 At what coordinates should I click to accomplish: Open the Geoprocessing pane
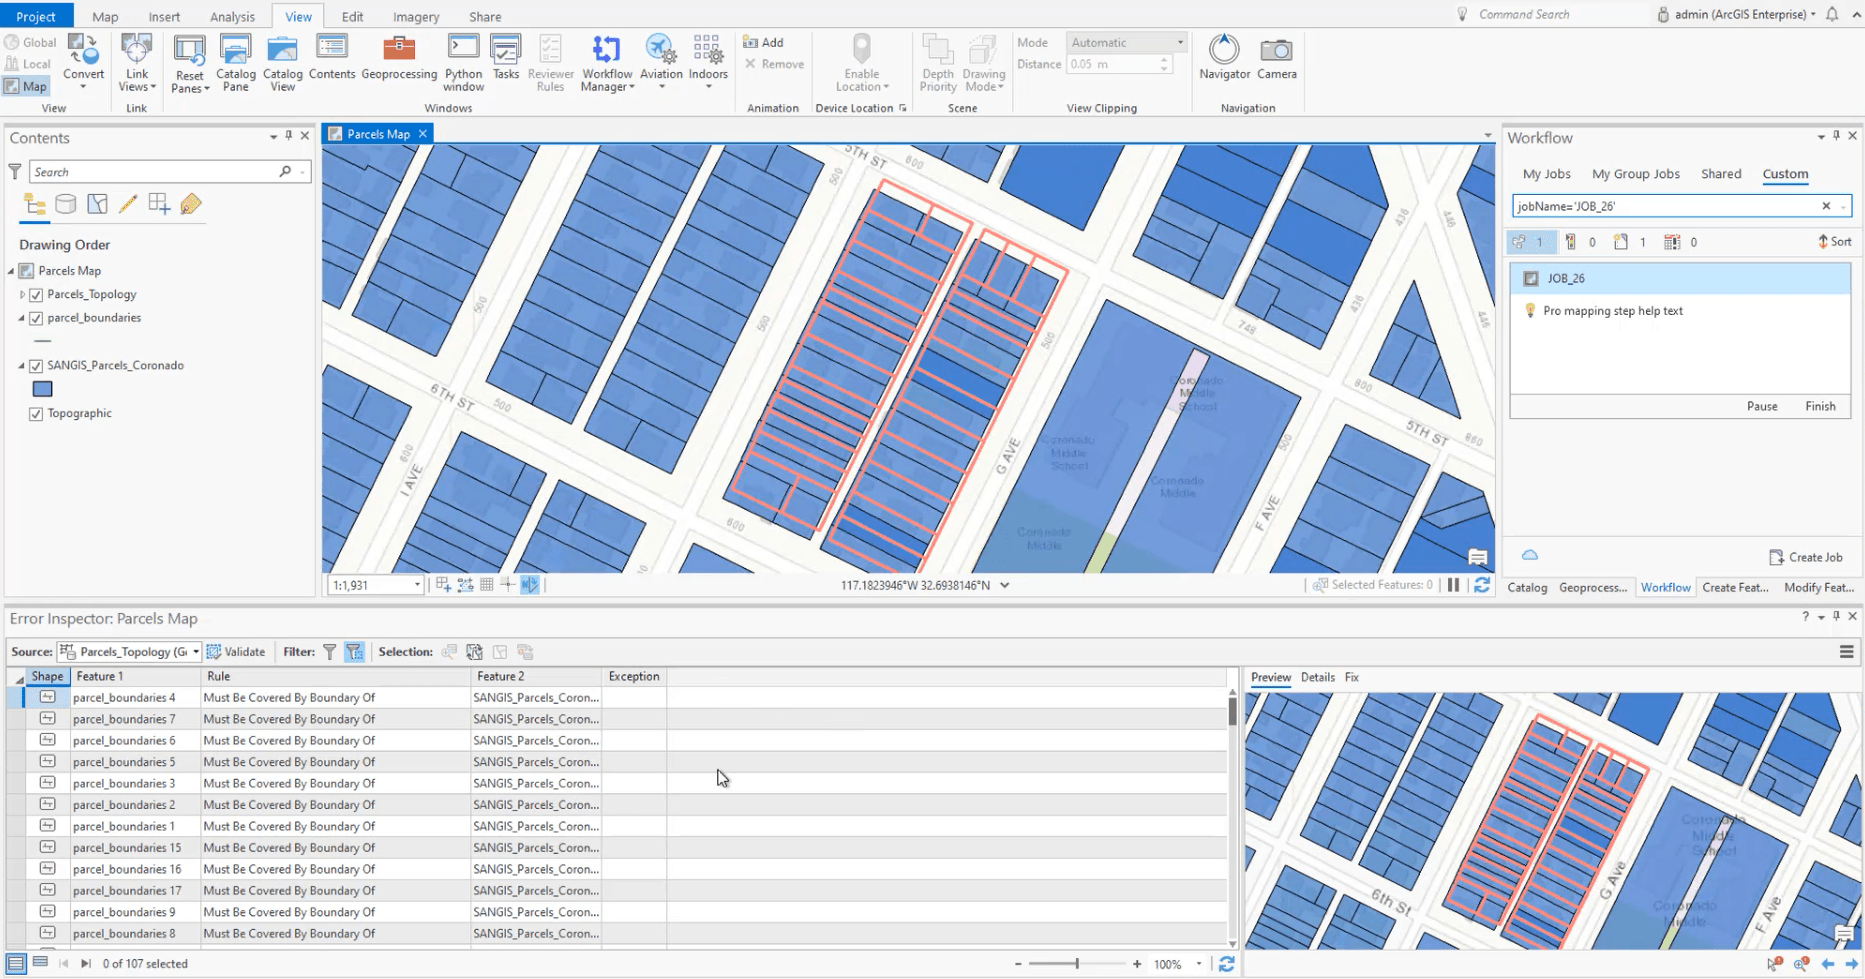(x=399, y=63)
